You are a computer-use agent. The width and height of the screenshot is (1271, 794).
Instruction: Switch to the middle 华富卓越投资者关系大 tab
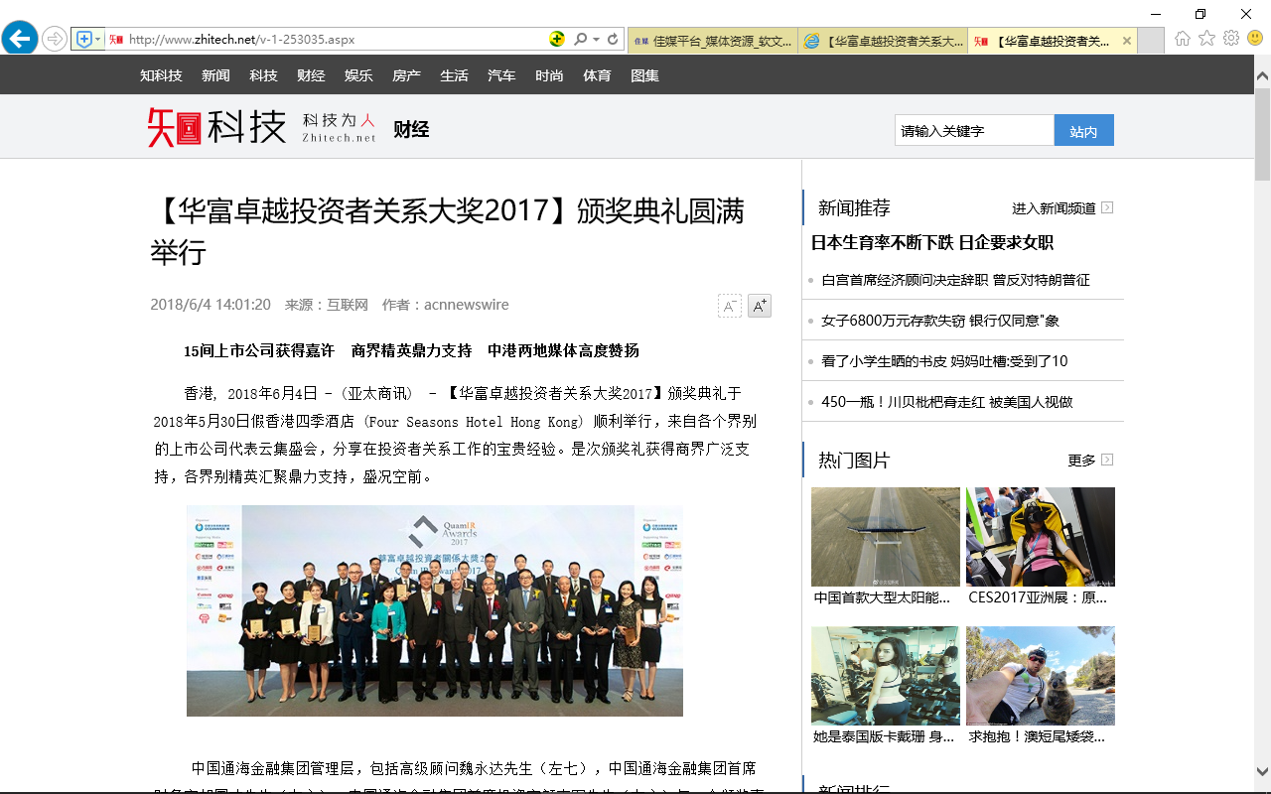pos(883,41)
